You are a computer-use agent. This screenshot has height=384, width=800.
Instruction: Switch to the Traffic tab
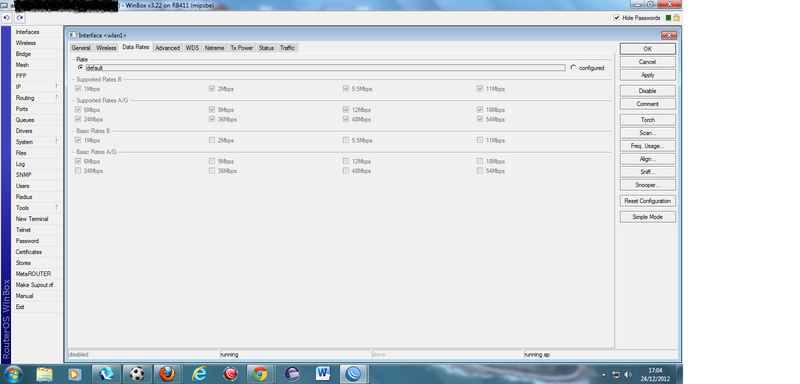(x=287, y=48)
